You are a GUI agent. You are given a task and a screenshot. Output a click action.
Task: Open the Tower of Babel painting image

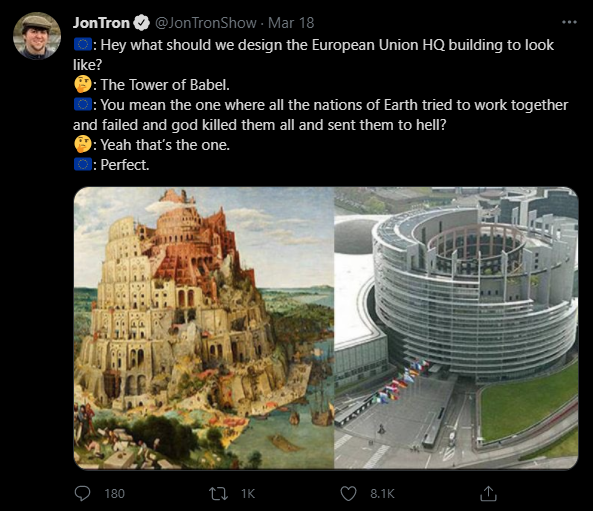point(204,328)
